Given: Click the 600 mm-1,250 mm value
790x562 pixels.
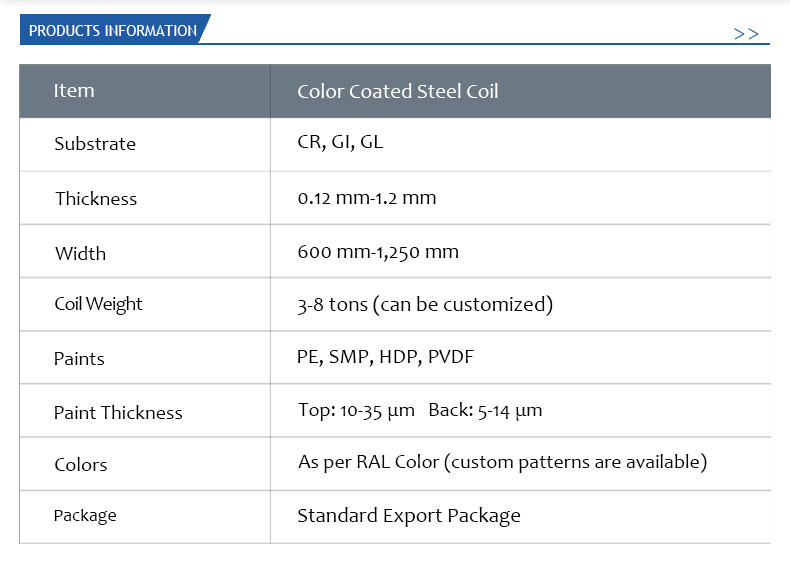Looking at the screenshot, I should 378,252.
